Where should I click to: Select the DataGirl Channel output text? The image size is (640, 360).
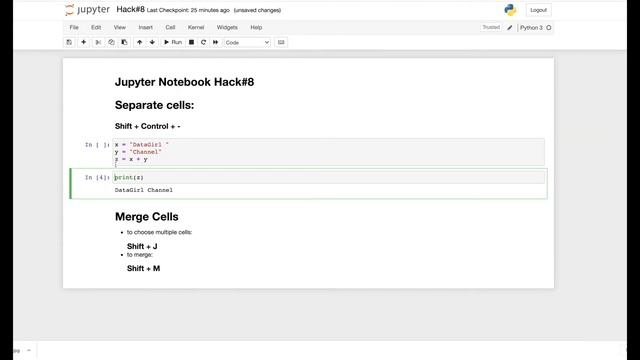click(x=144, y=190)
